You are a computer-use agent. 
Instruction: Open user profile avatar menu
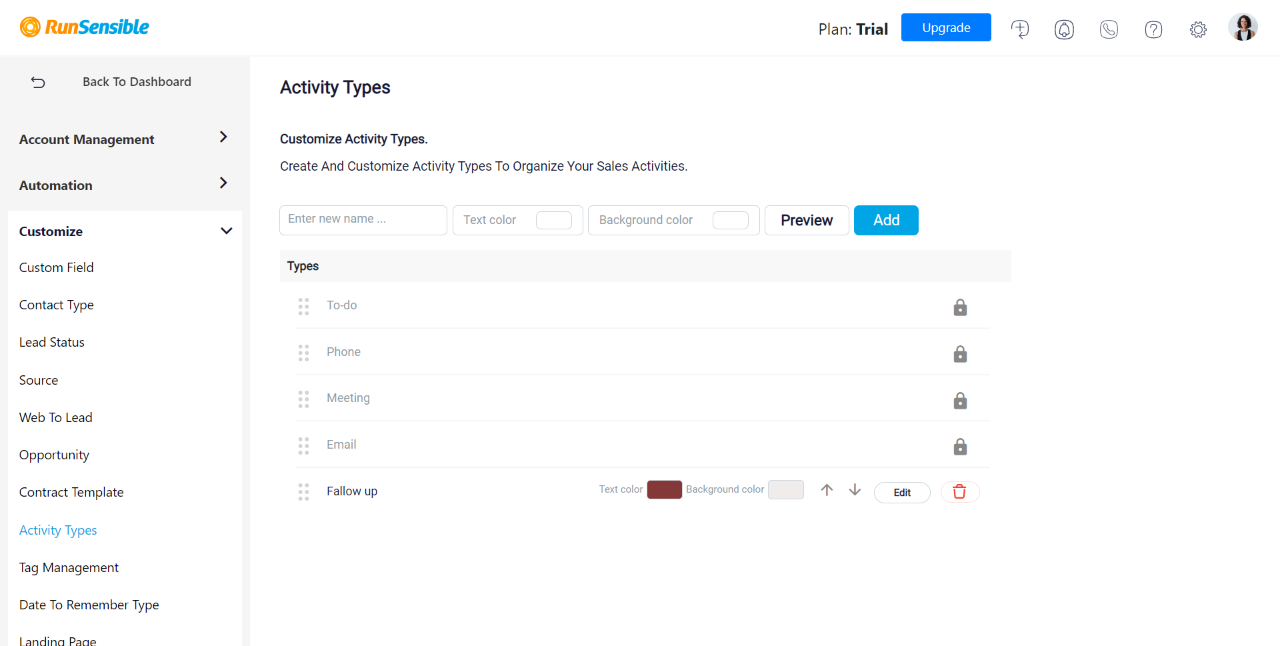tap(1243, 28)
